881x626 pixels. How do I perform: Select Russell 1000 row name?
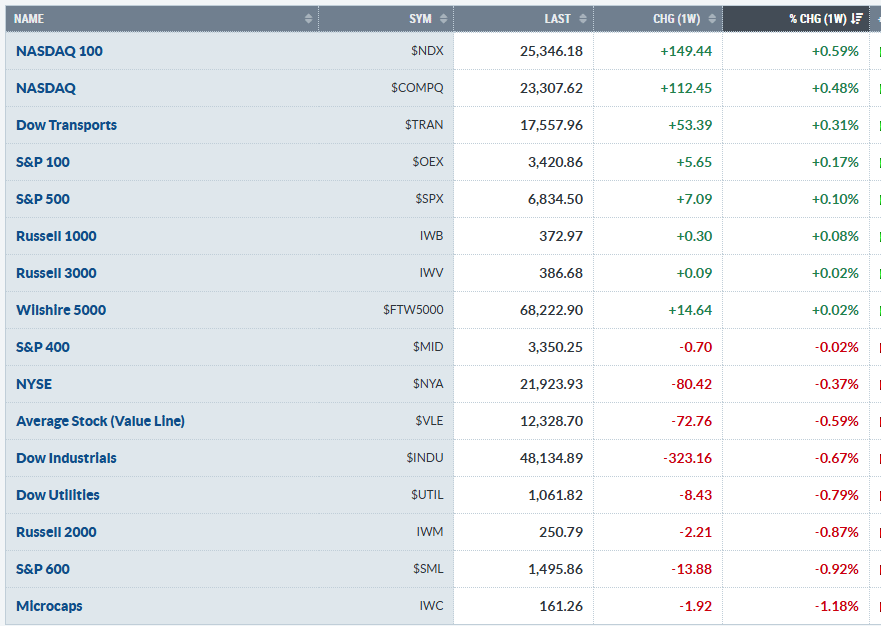[x=56, y=236]
